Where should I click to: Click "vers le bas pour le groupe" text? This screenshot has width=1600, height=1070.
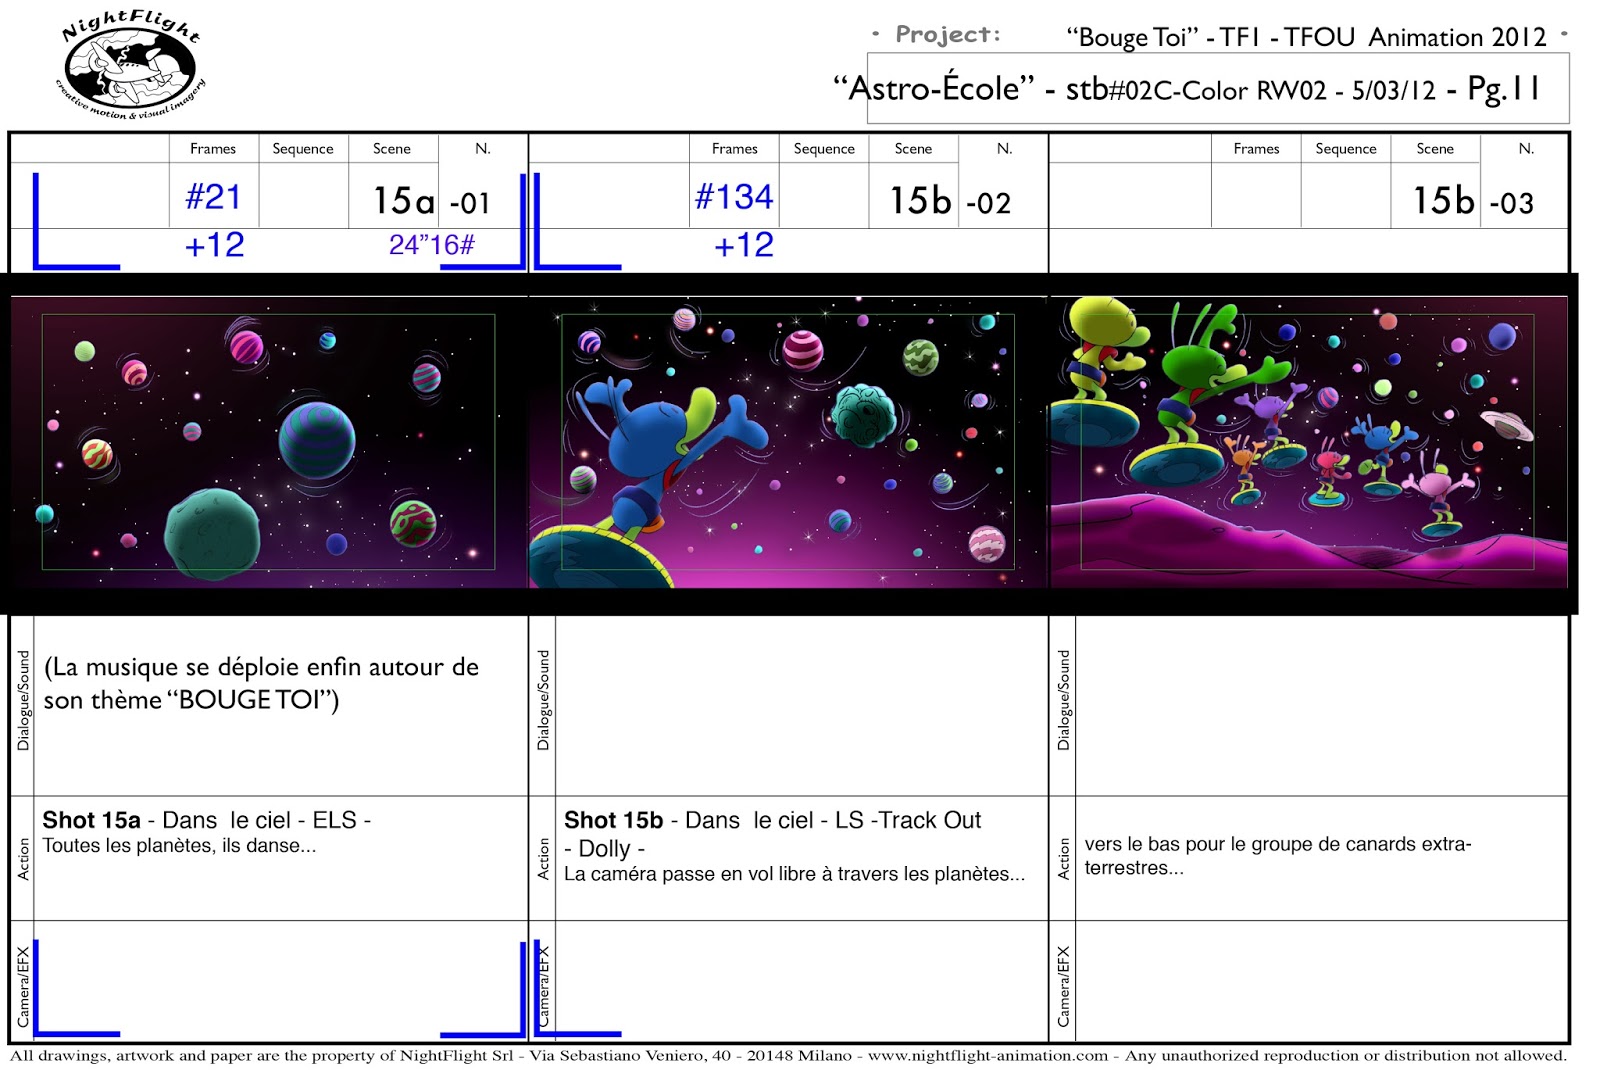[1277, 855]
